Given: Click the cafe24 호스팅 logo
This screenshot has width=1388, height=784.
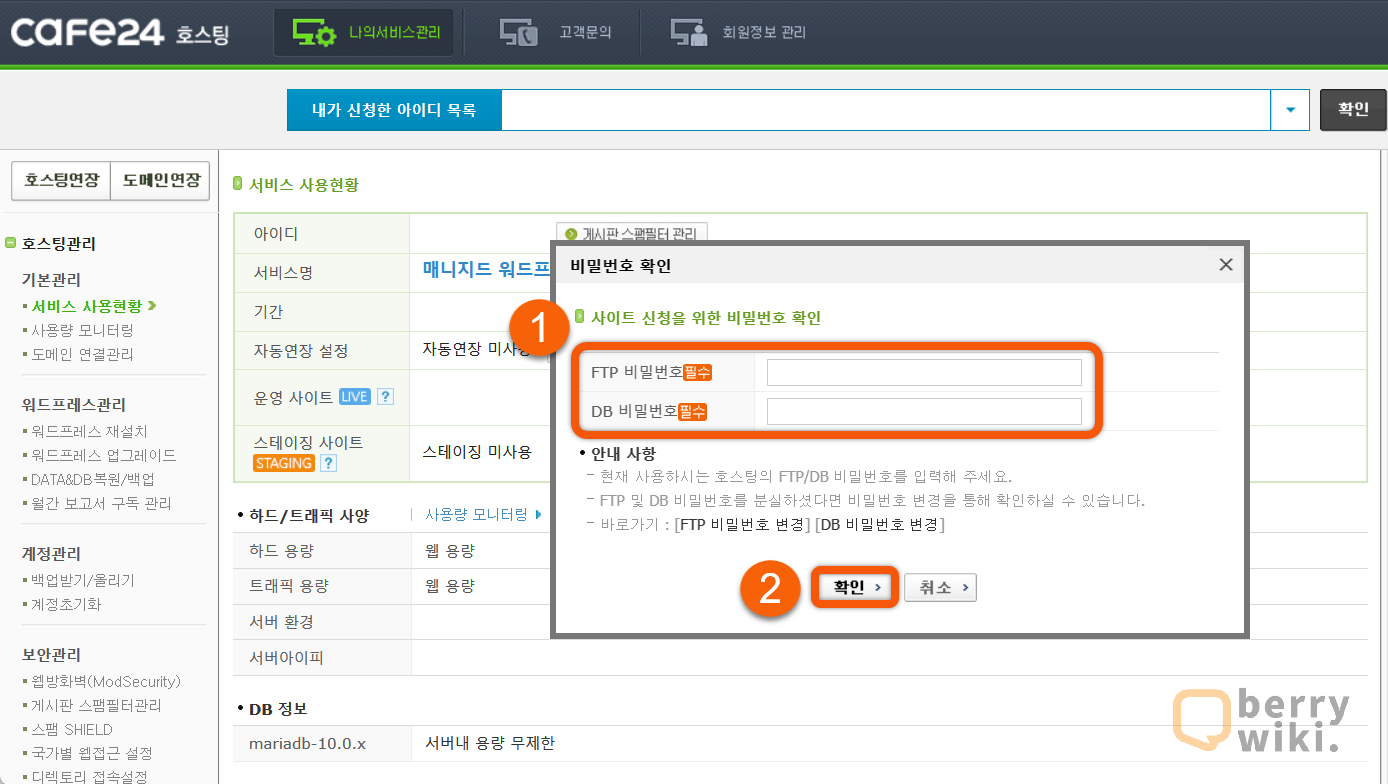Looking at the screenshot, I should pyautogui.click(x=119, y=32).
